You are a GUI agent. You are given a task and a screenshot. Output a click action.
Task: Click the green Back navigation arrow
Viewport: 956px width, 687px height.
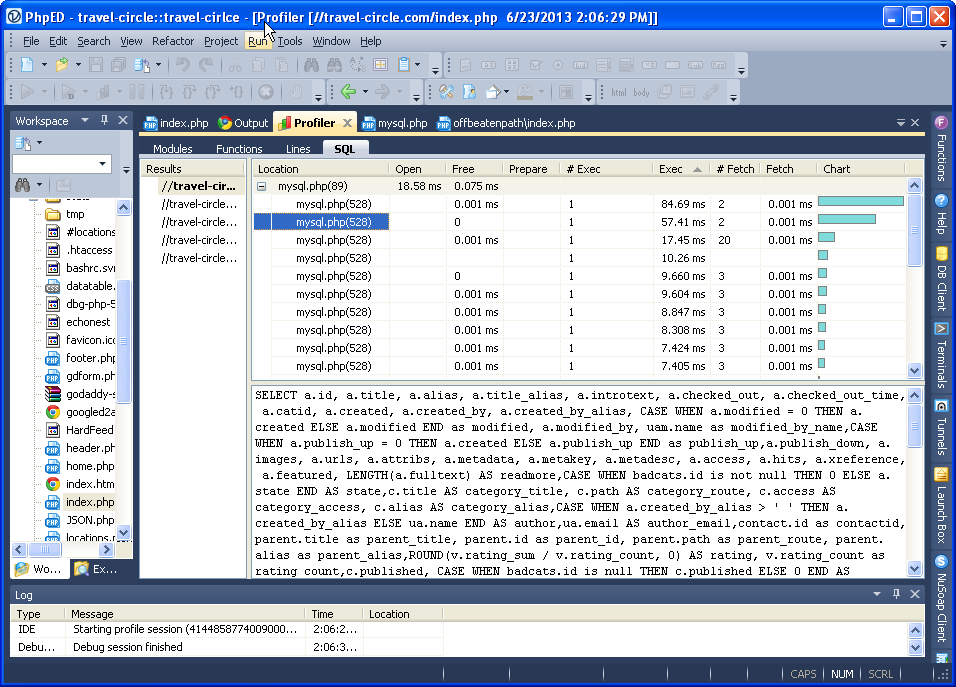347,92
